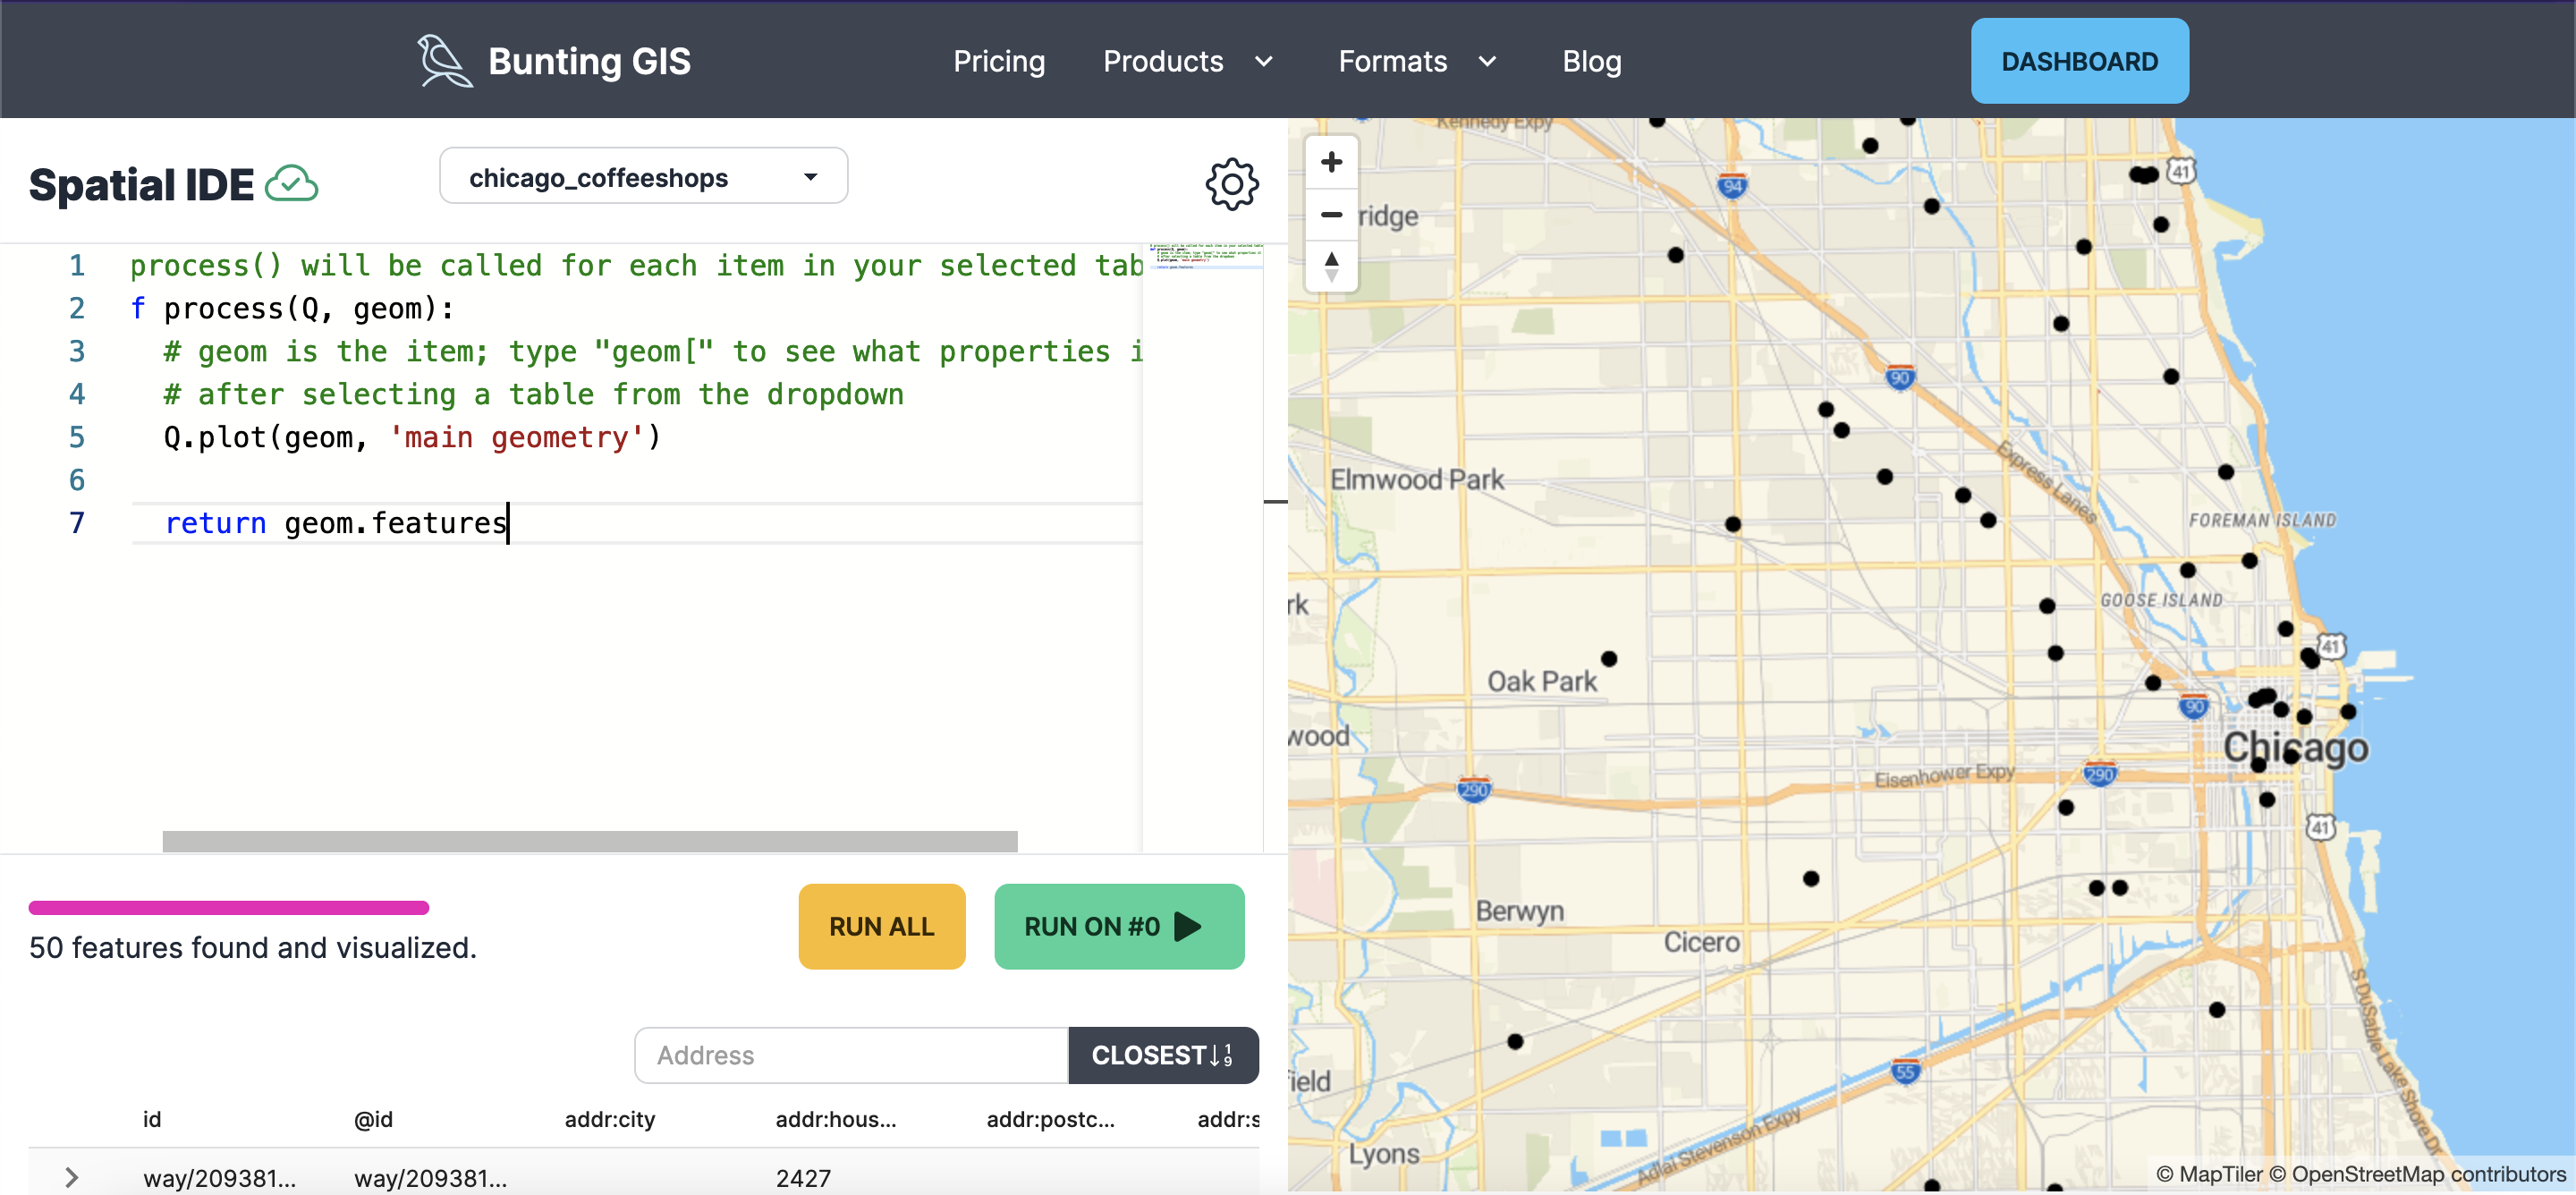Click the RUN ALL button
This screenshot has height=1195, width=2576.
pyautogui.click(x=881, y=926)
